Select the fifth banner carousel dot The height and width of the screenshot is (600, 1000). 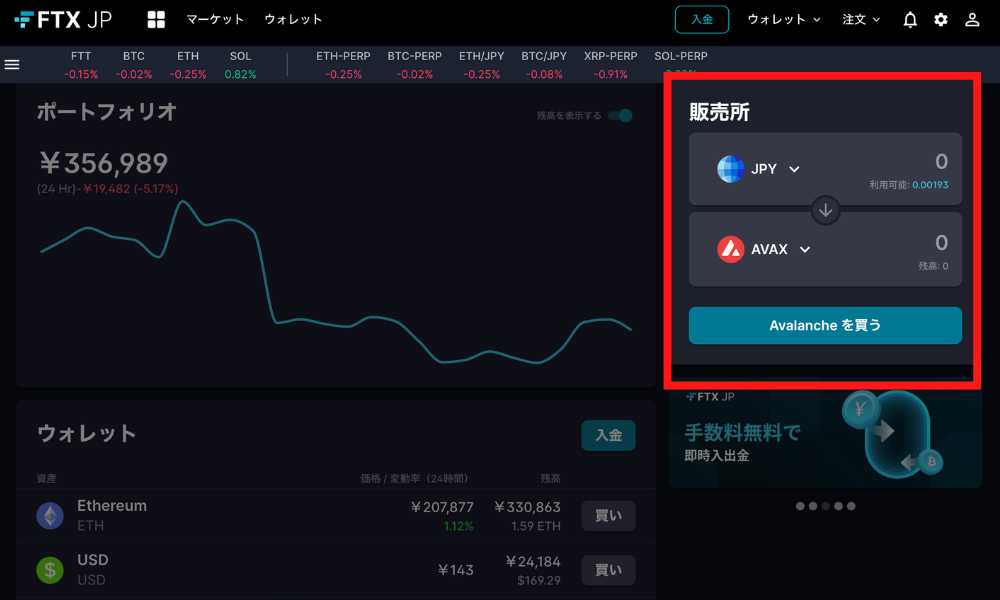pyautogui.click(x=851, y=506)
